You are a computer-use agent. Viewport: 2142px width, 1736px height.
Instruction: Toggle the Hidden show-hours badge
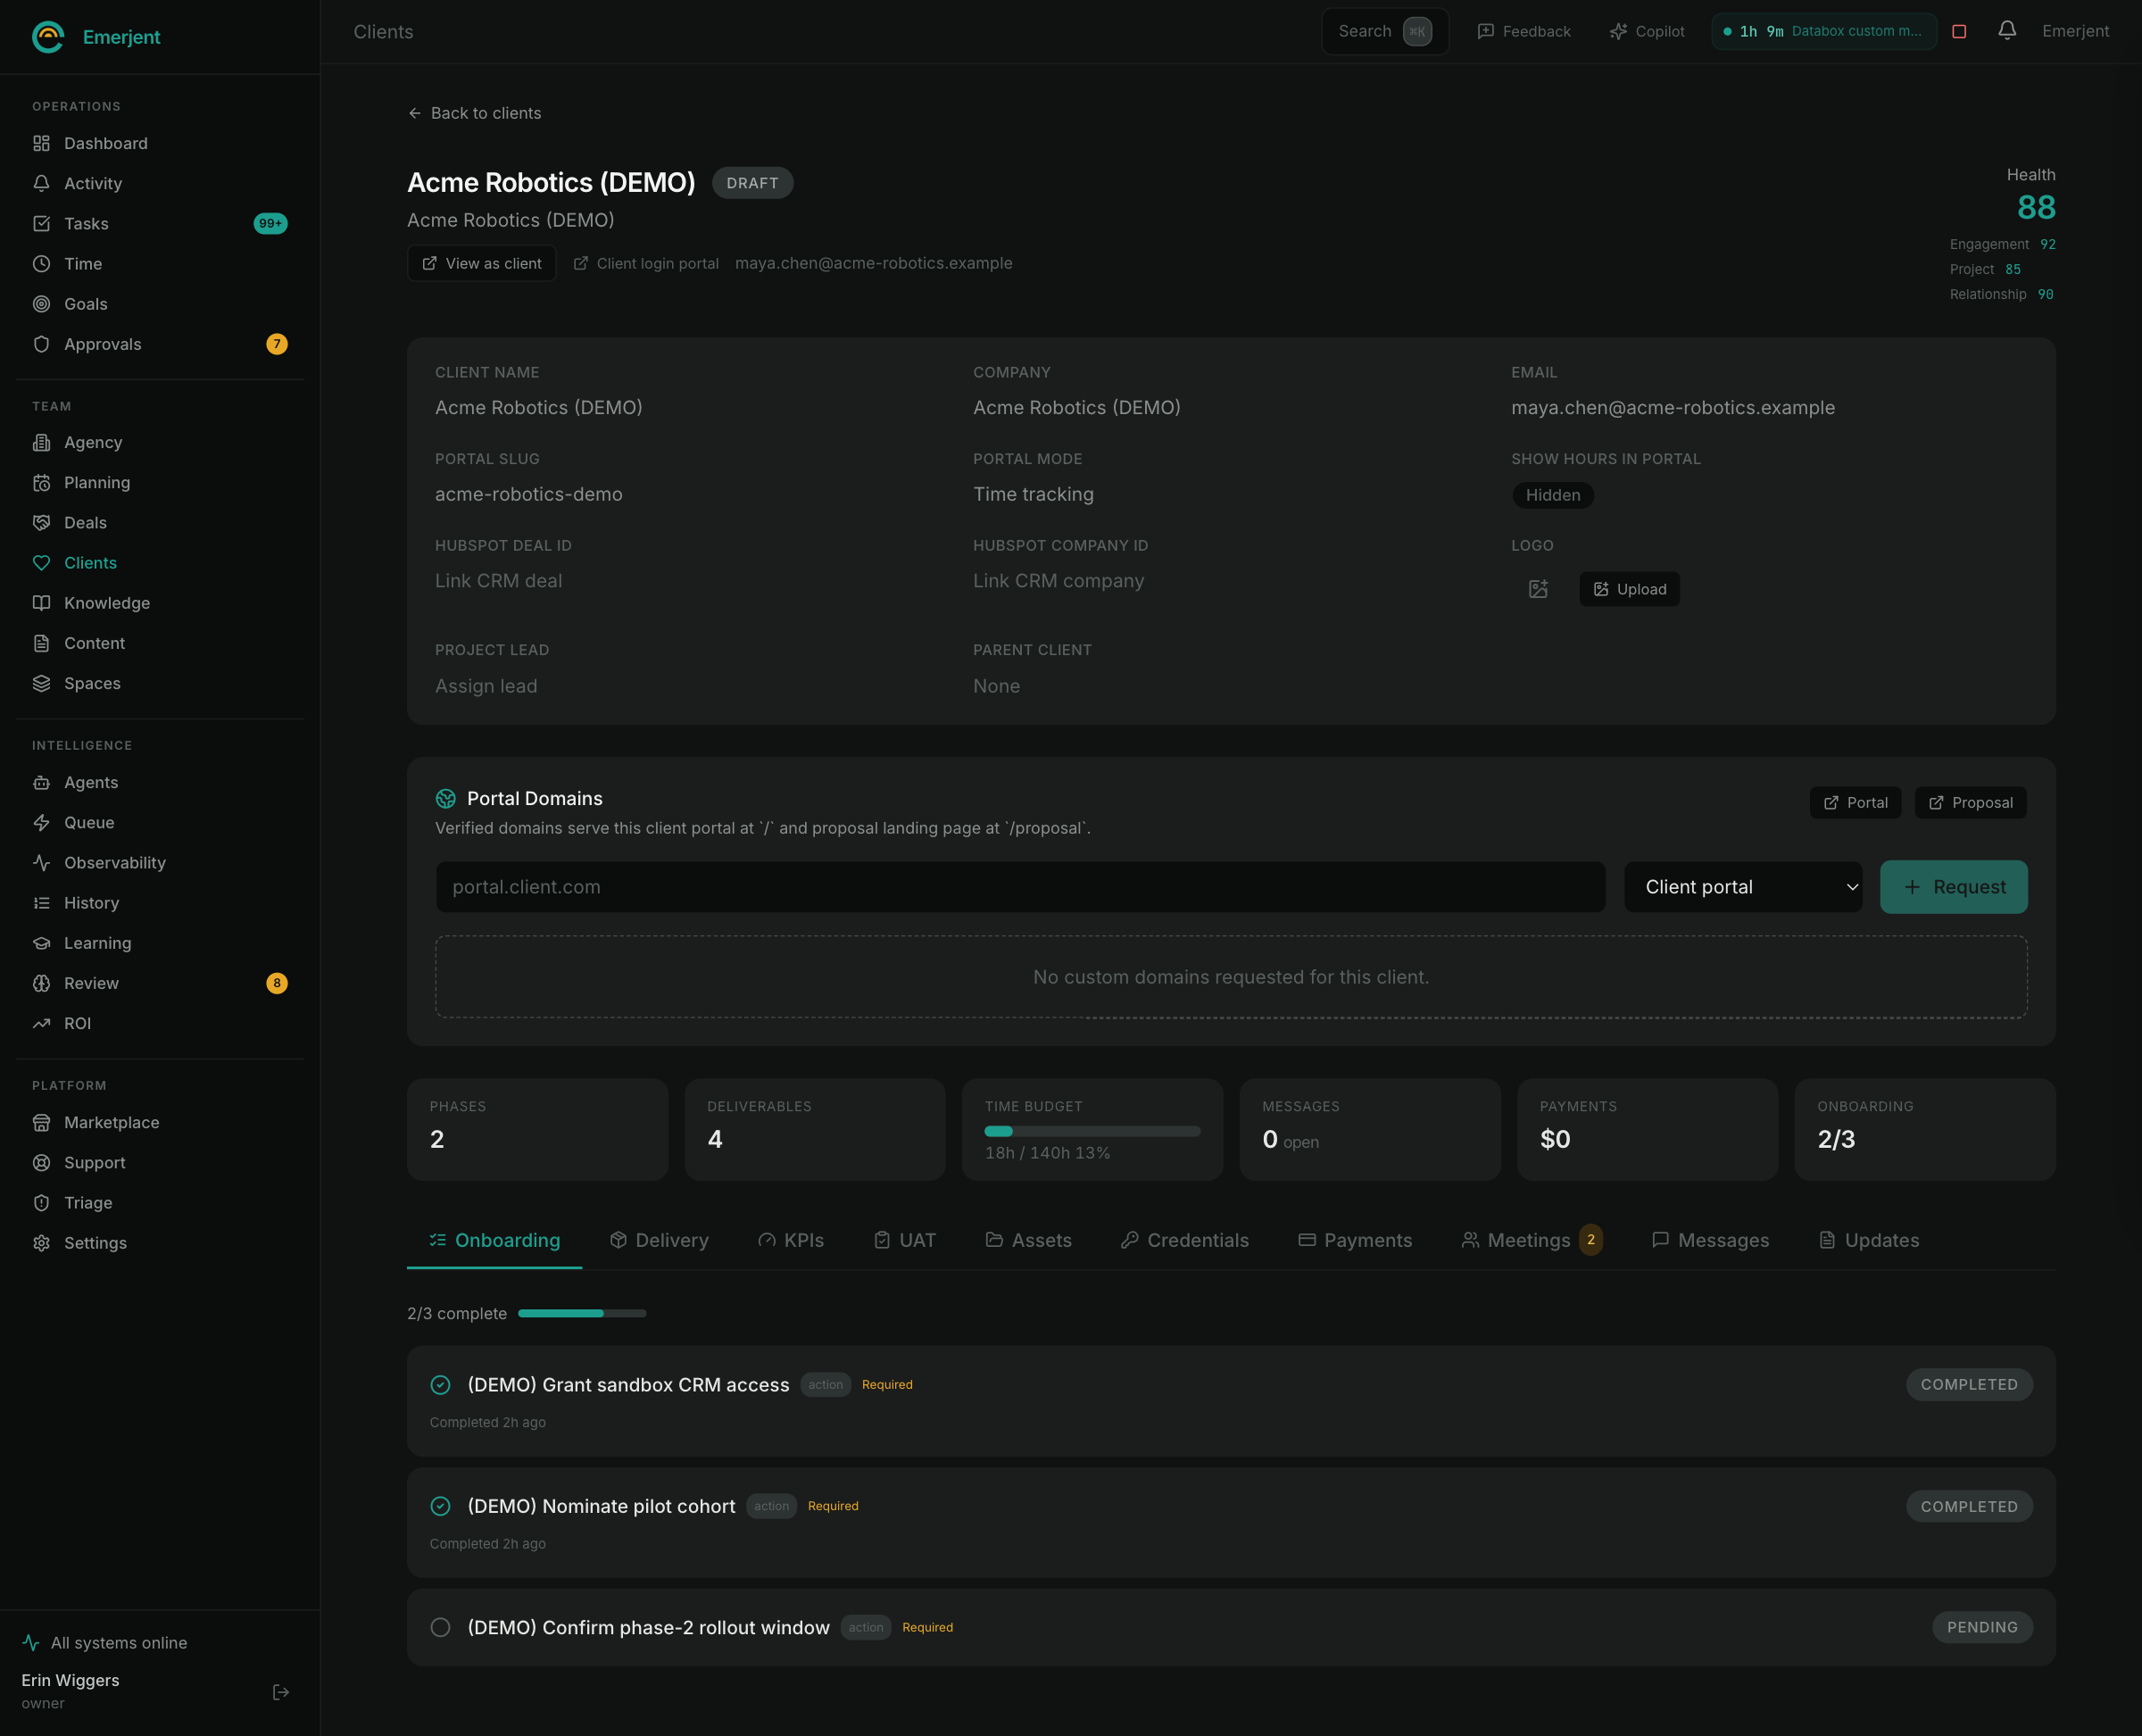(x=1552, y=495)
